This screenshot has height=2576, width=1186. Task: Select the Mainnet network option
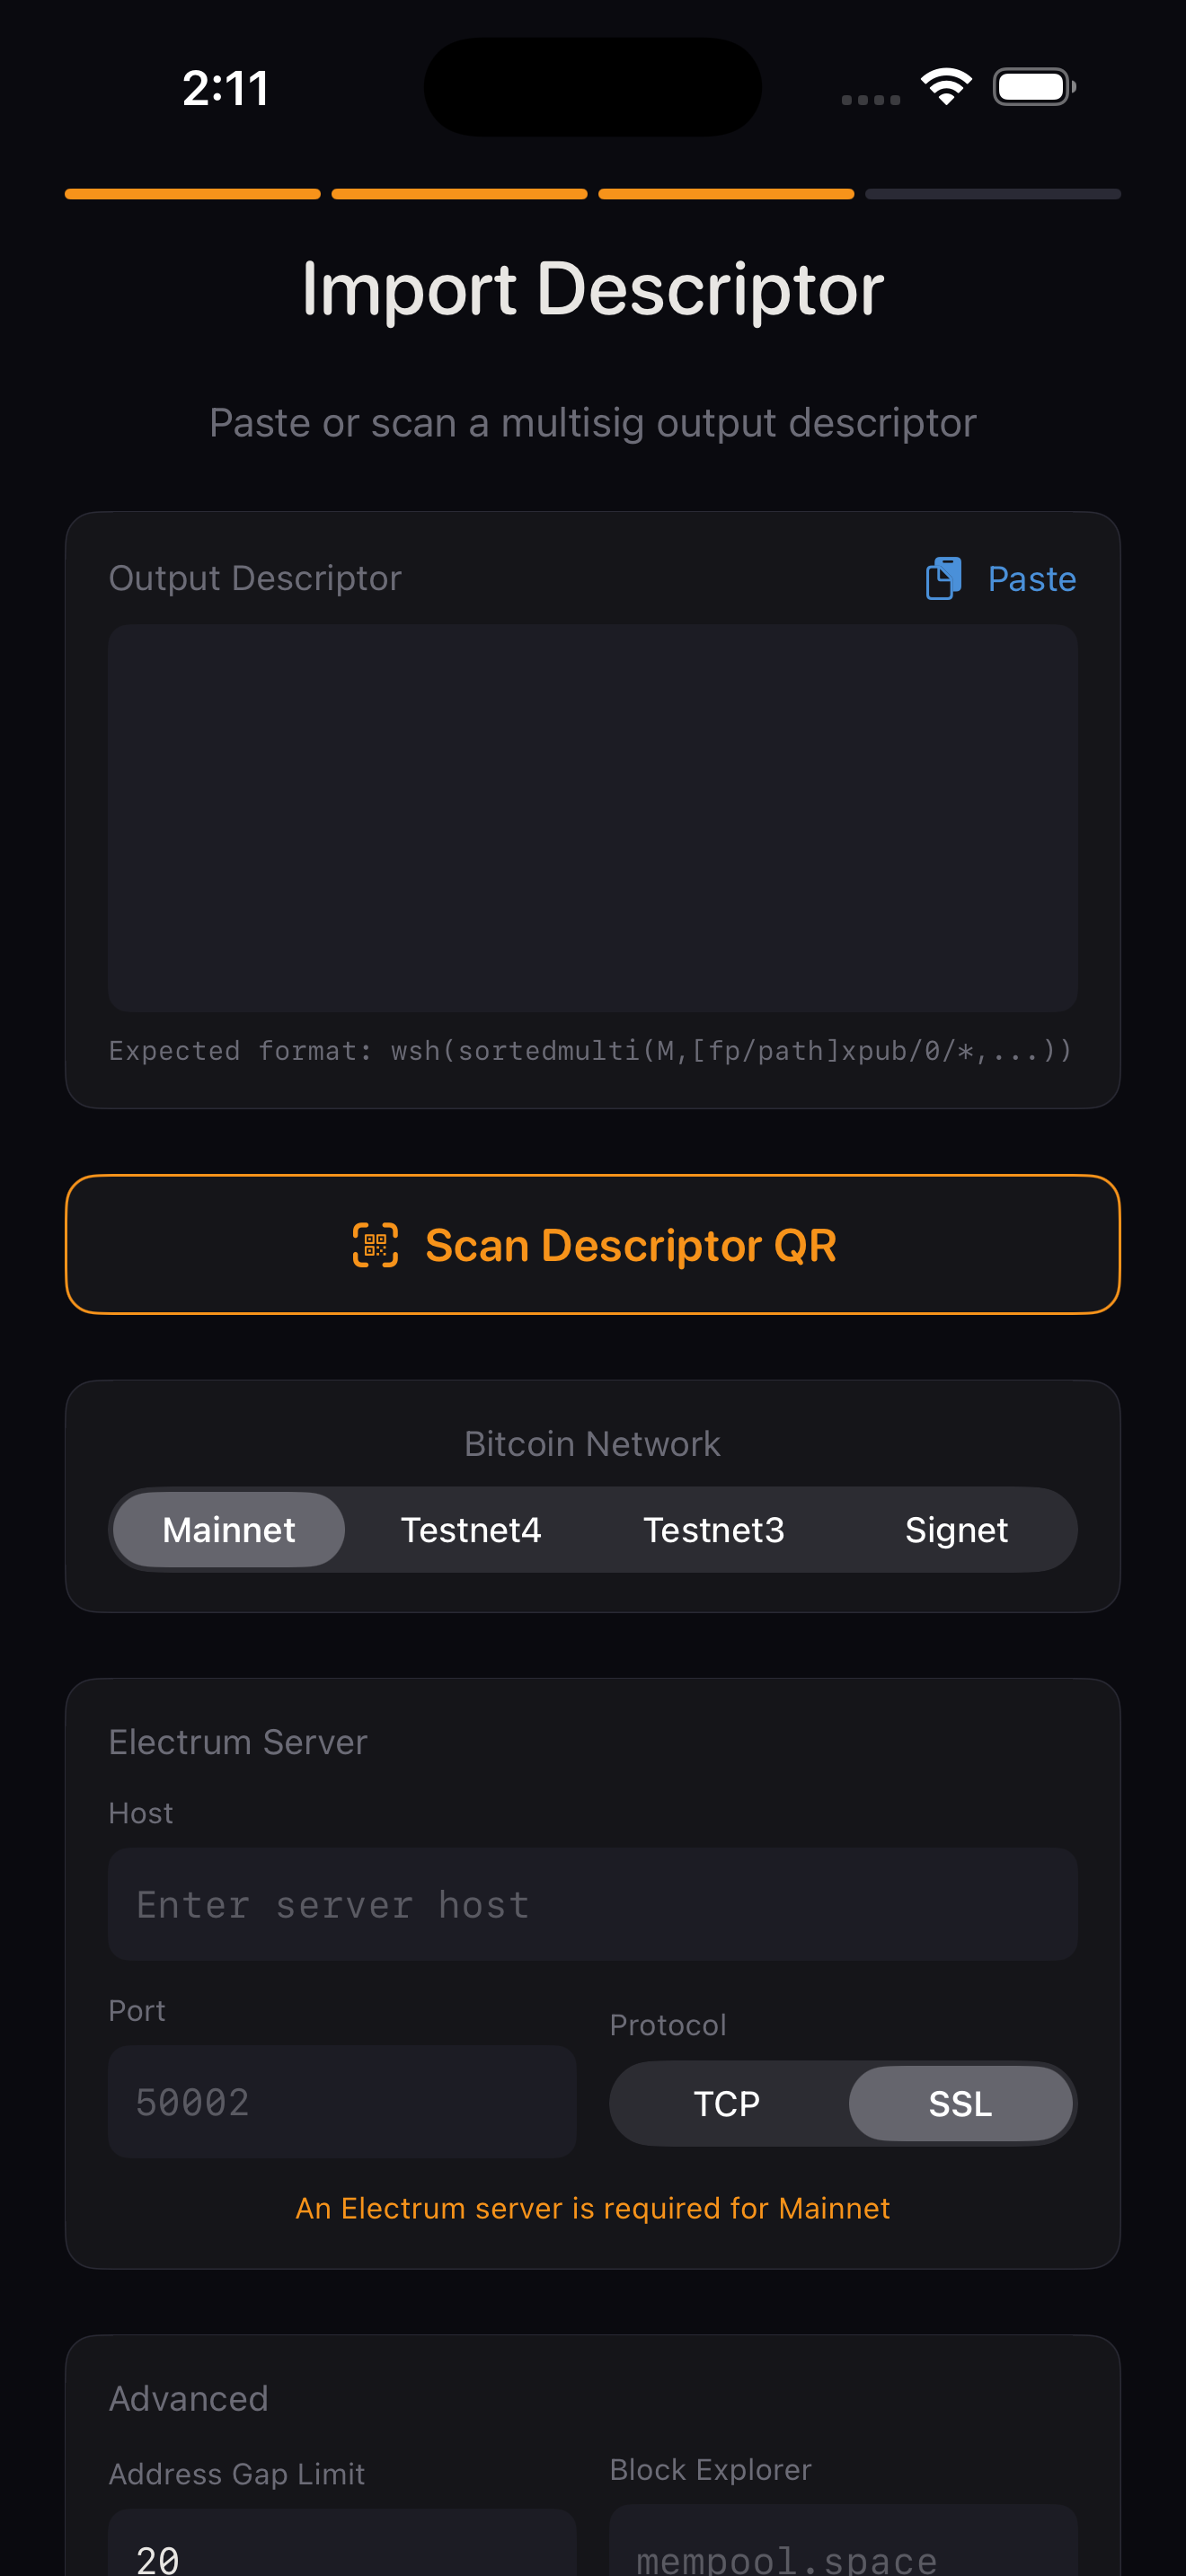click(x=228, y=1529)
